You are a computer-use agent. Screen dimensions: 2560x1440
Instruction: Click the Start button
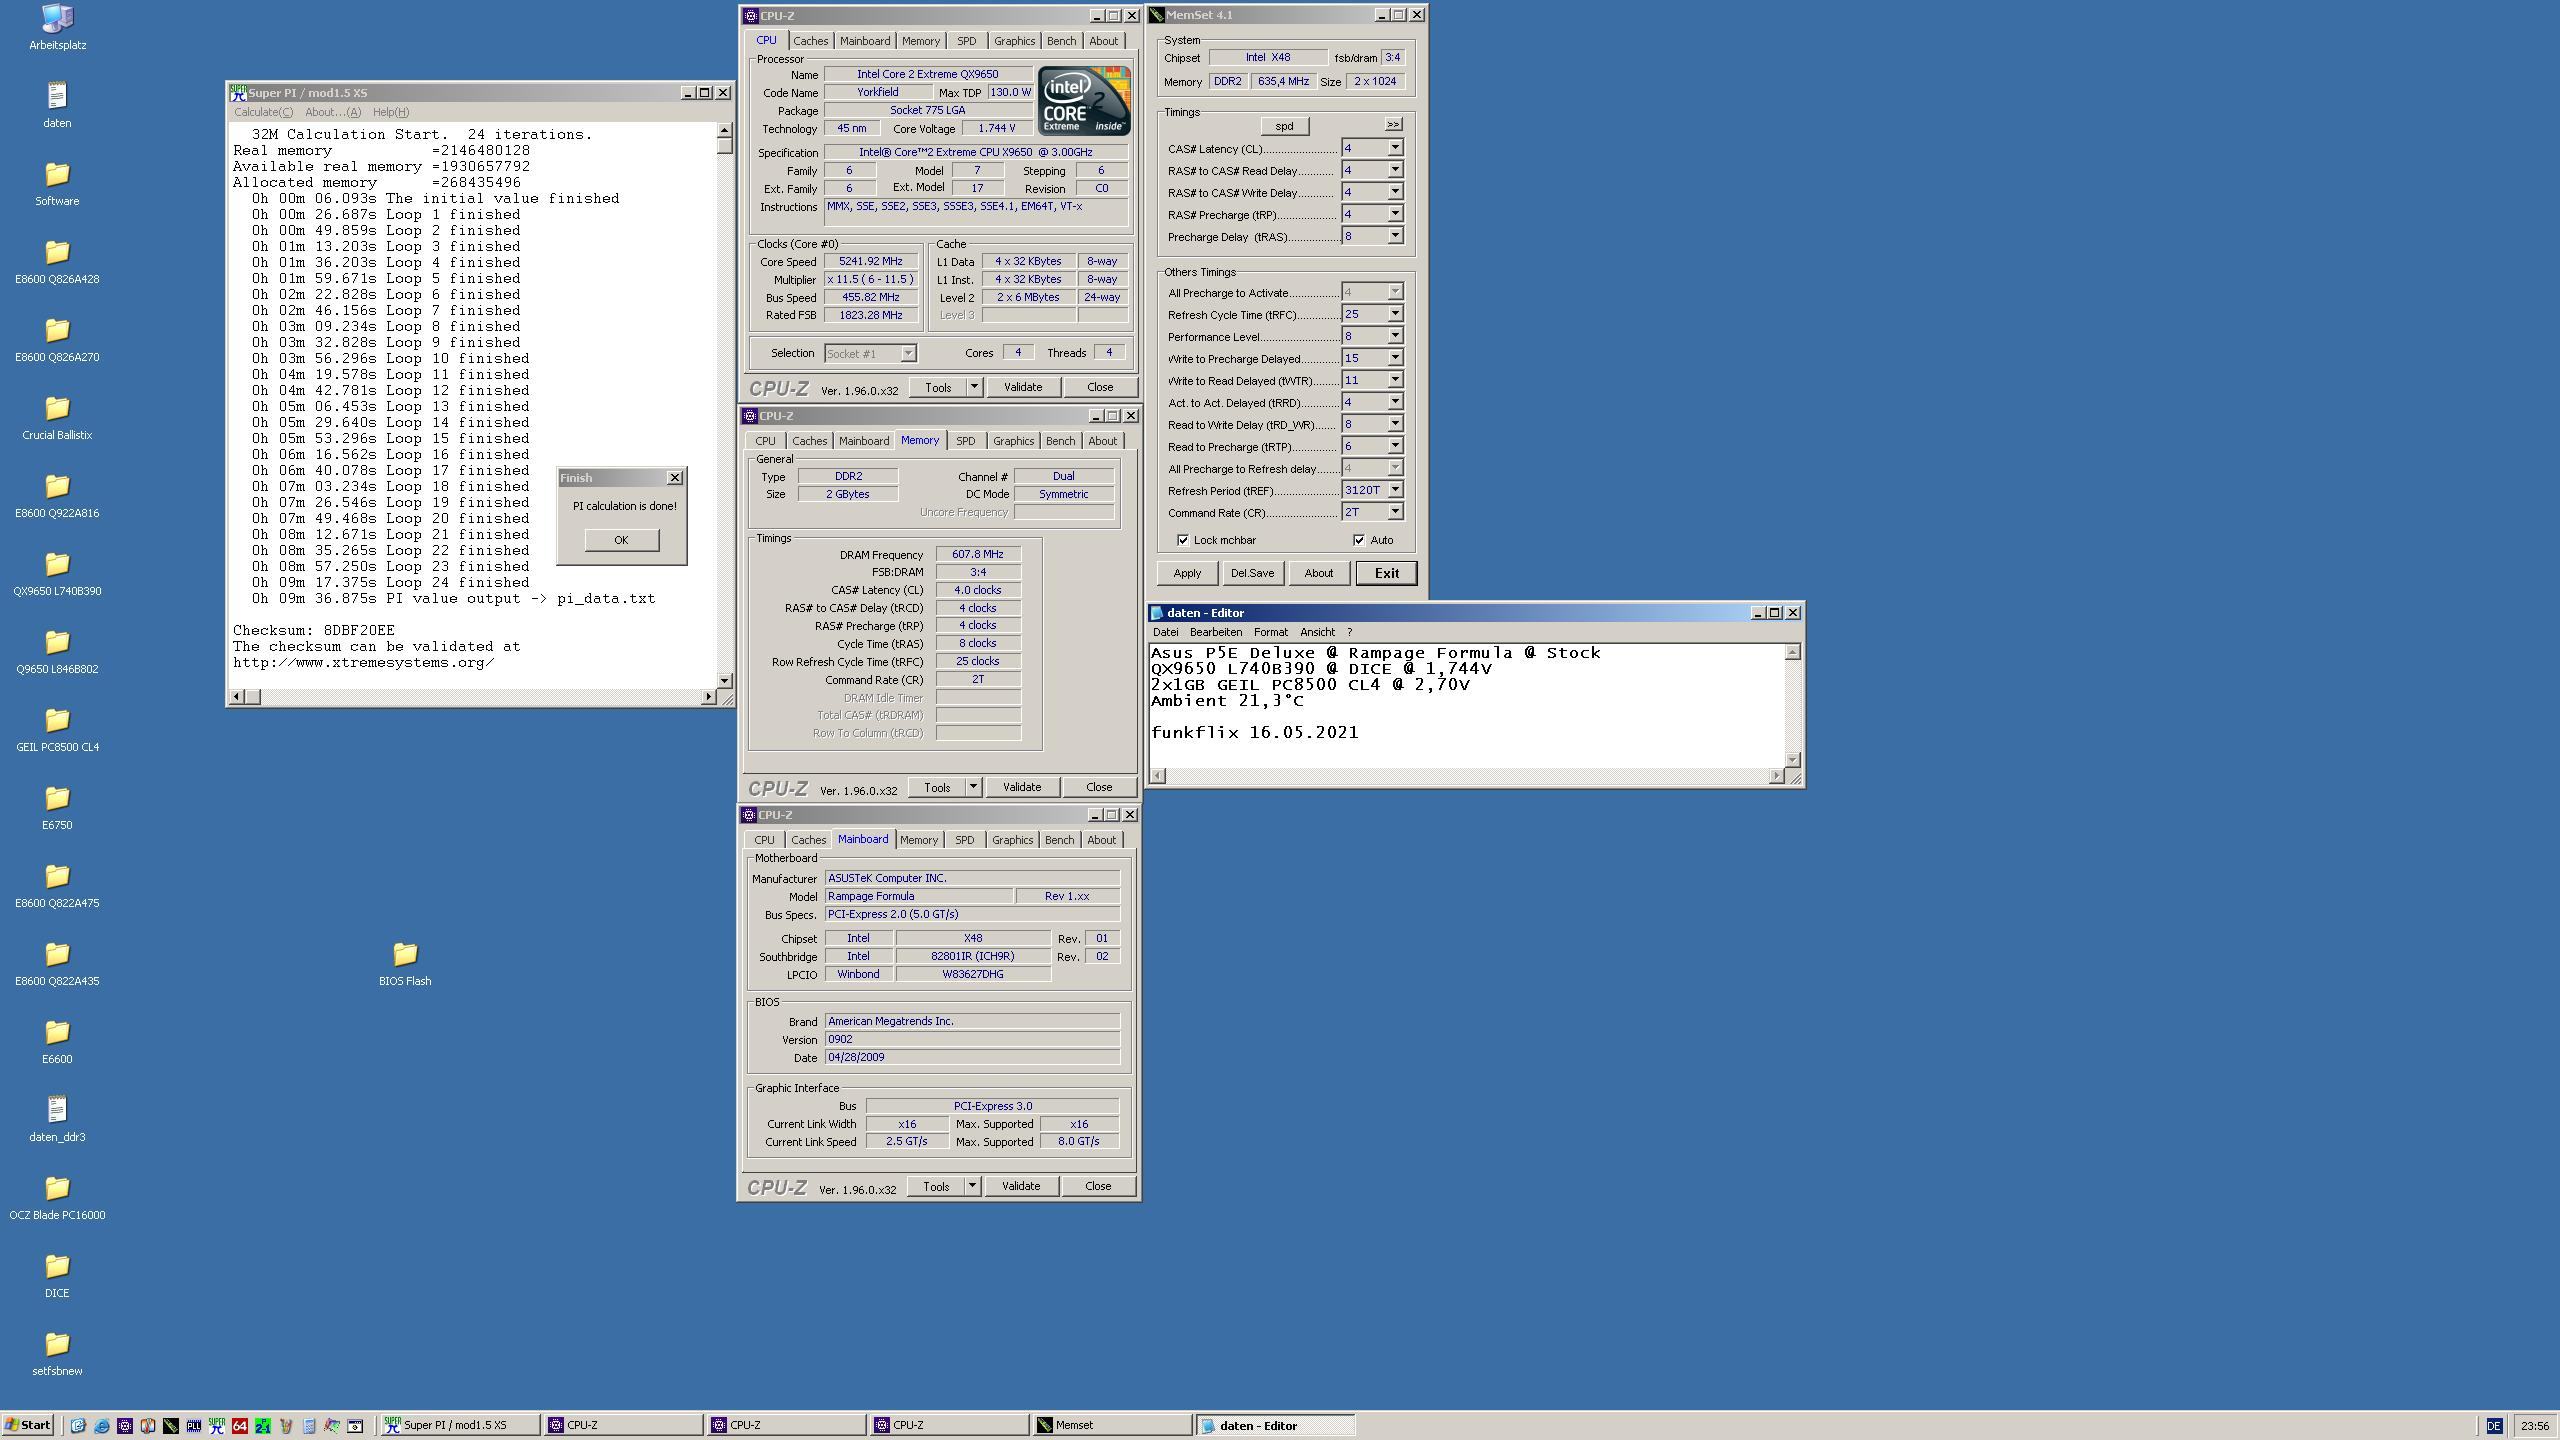point(28,1426)
